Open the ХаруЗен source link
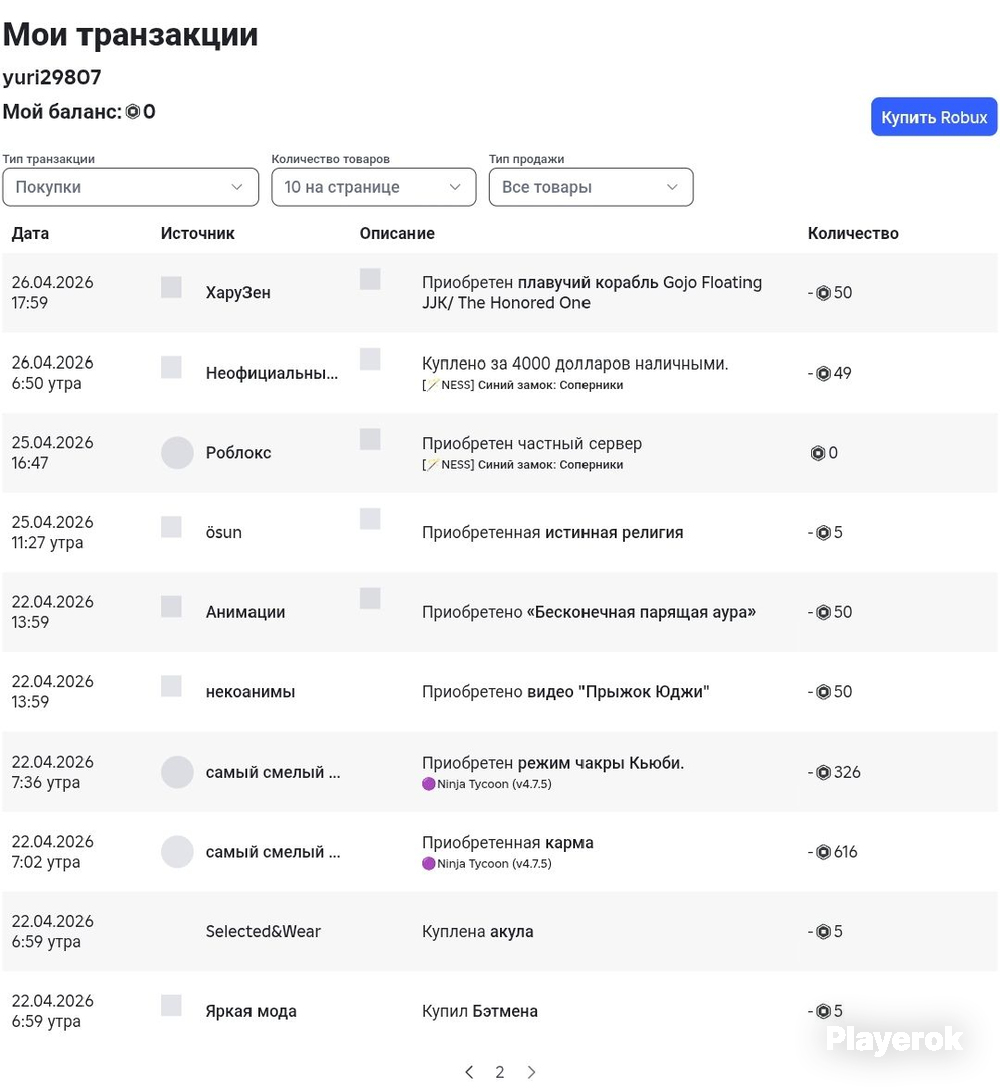The image size is (1000, 1091). click(238, 293)
